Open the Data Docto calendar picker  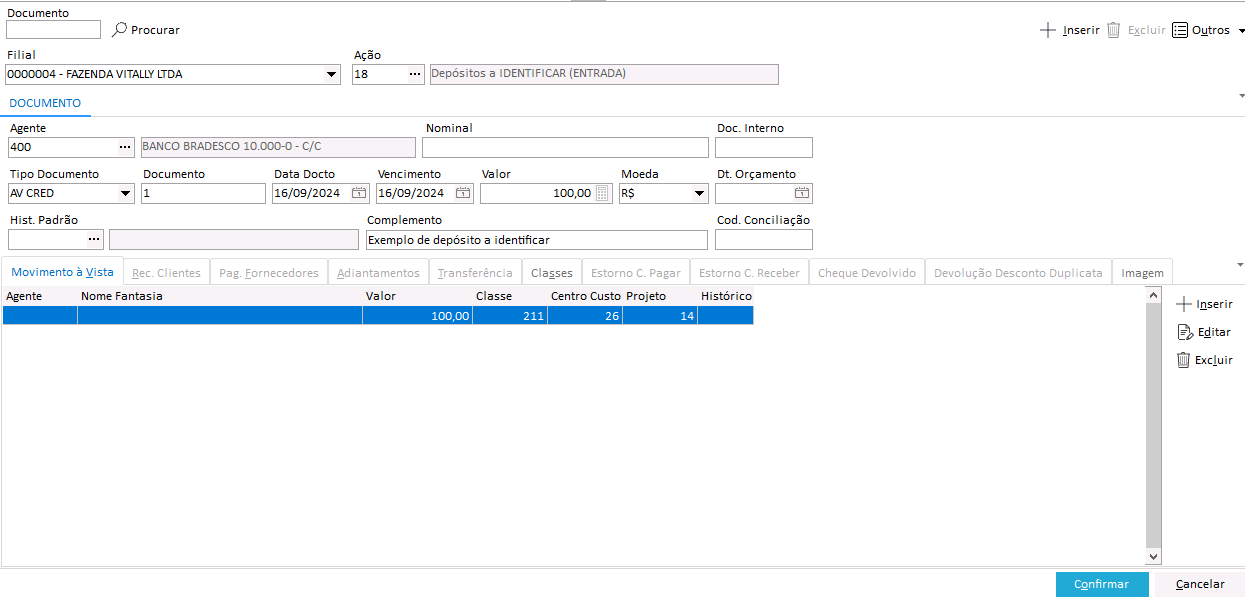click(358, 193)
